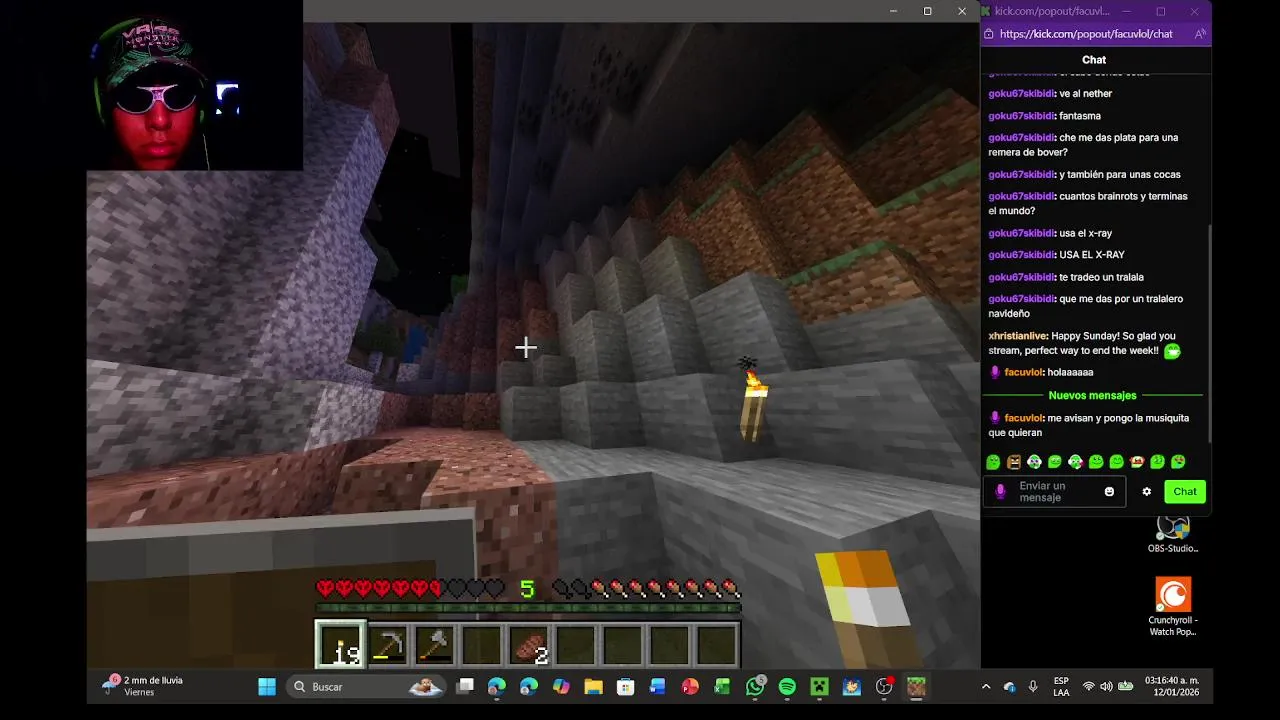Open Excel from the taskbar
This screenshot has width=1280, height=720.
point(722,687)
